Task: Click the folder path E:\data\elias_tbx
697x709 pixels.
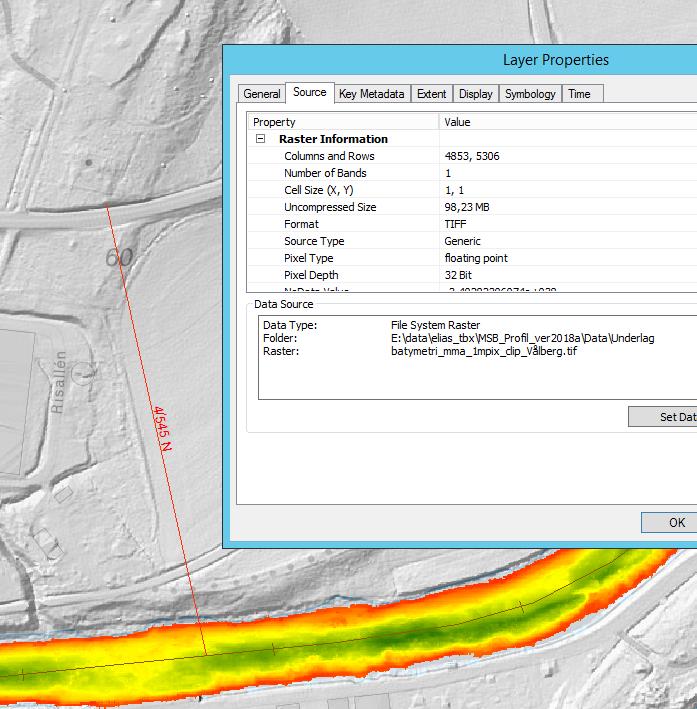Action: (522, 338)
